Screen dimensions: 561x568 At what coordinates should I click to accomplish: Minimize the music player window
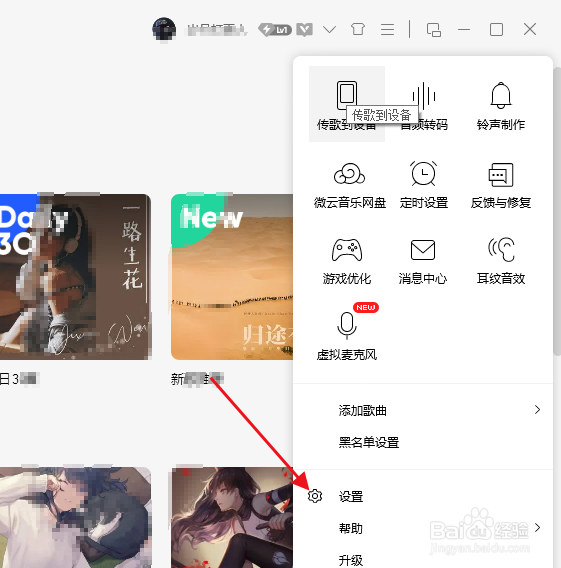[464, 30]
